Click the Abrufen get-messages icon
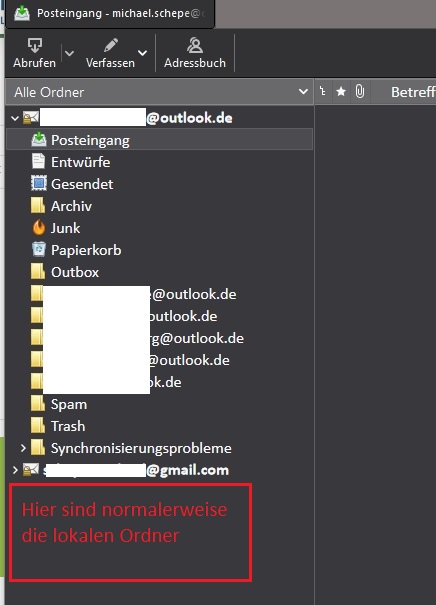Image resolution: width=436 pixels, height=605 pixels. [35, 45]
